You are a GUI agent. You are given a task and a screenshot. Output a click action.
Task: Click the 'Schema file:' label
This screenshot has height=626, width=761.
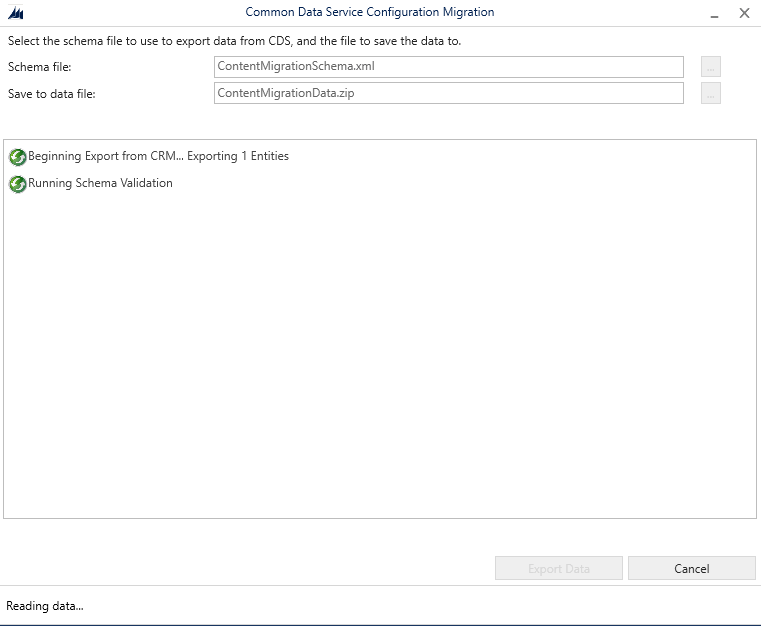pos(39,67)
